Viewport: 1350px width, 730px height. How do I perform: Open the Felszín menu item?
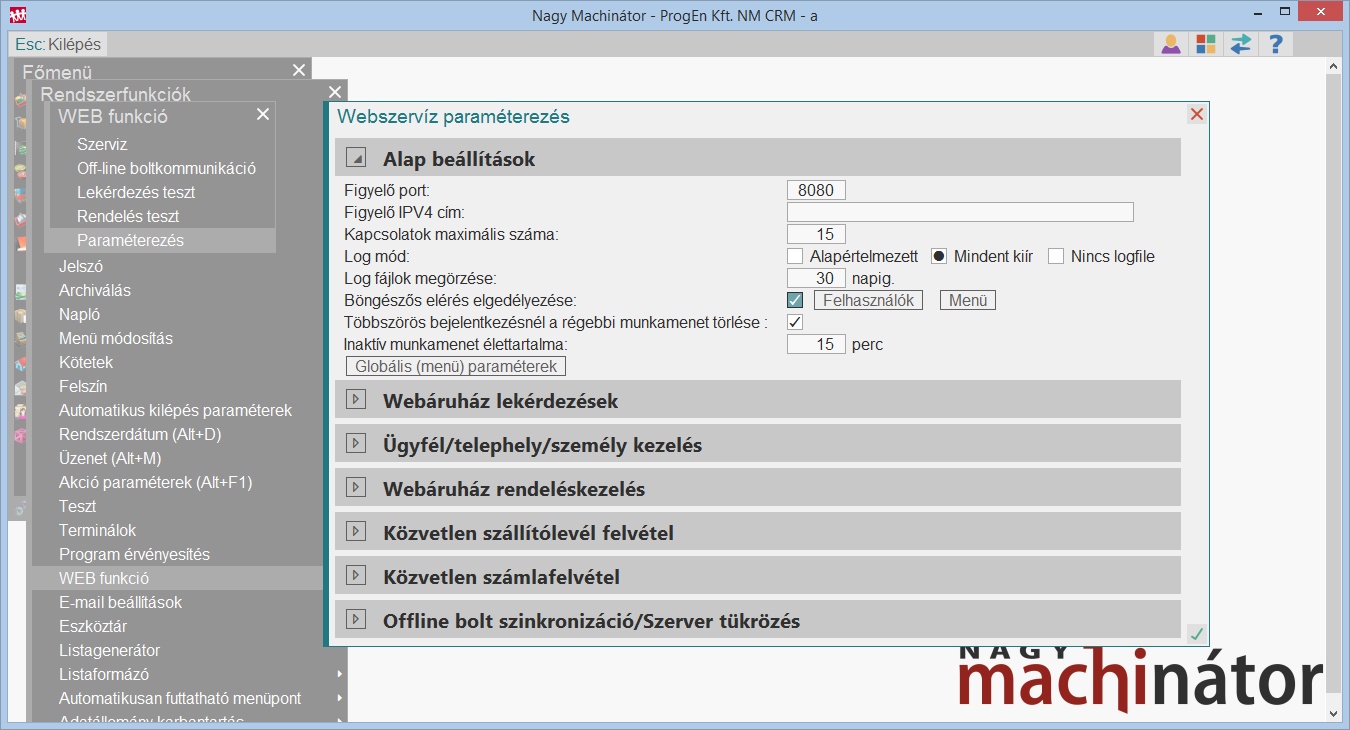(83, 386)
